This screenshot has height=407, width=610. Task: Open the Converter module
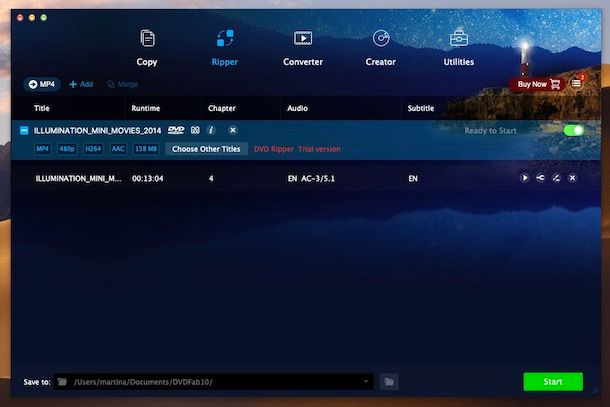coord(303,48)
